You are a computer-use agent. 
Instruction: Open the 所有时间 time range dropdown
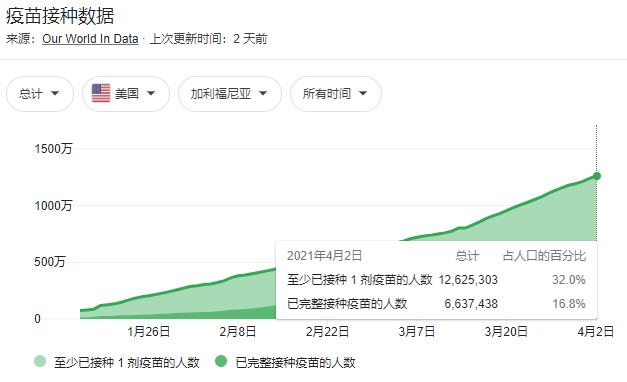[336, 94]
